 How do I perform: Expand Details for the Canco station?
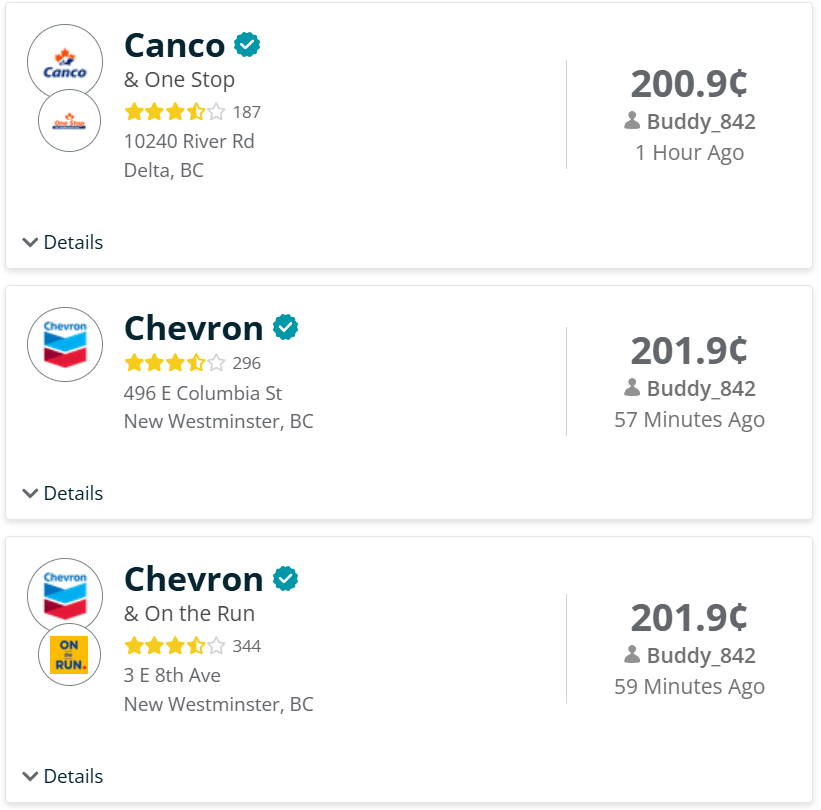pos(63,242)
